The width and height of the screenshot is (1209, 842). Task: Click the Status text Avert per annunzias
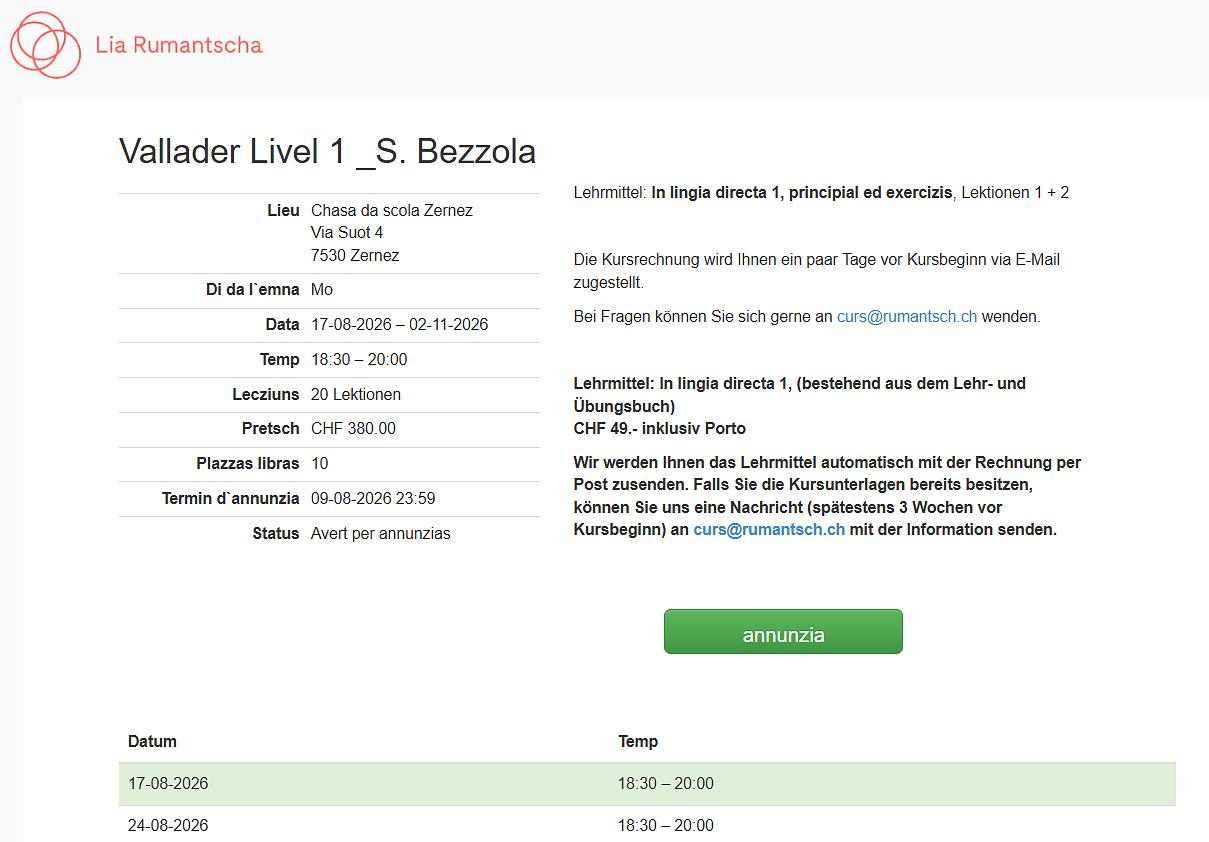click(x=381, y=534)
